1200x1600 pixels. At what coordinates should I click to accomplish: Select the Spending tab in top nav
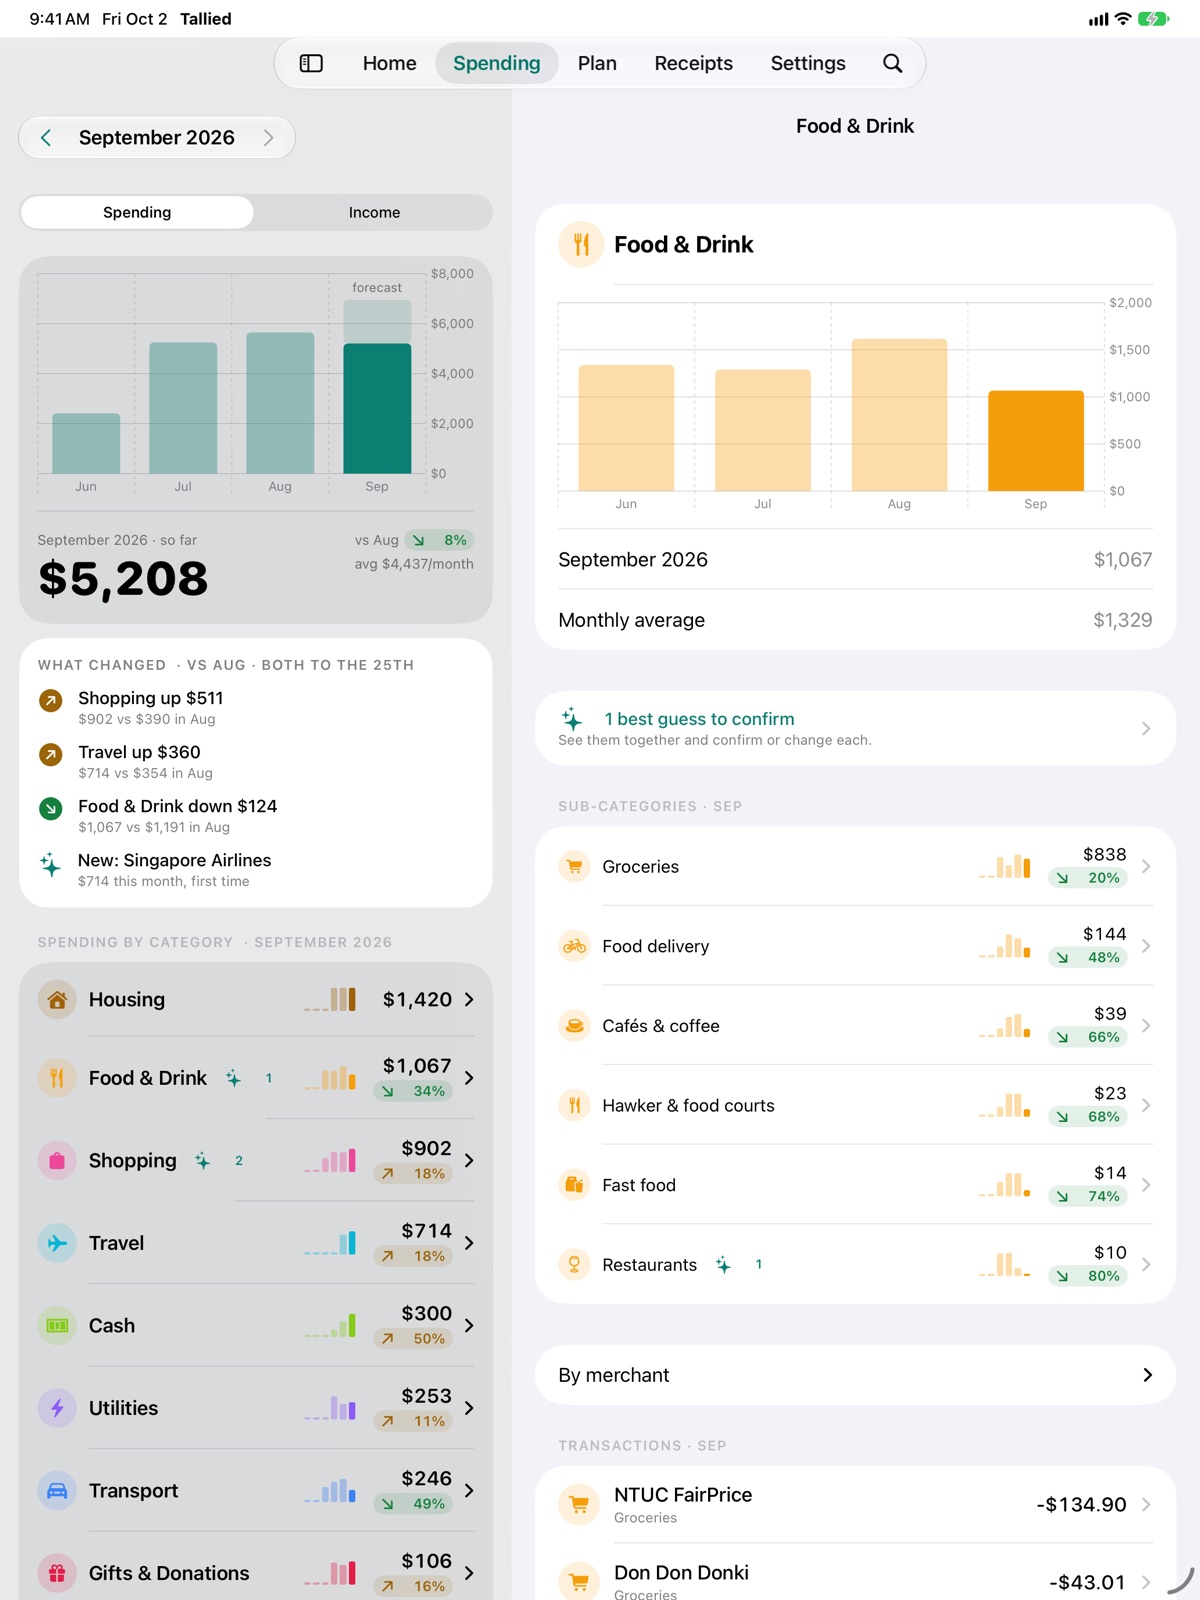point(496,63)
